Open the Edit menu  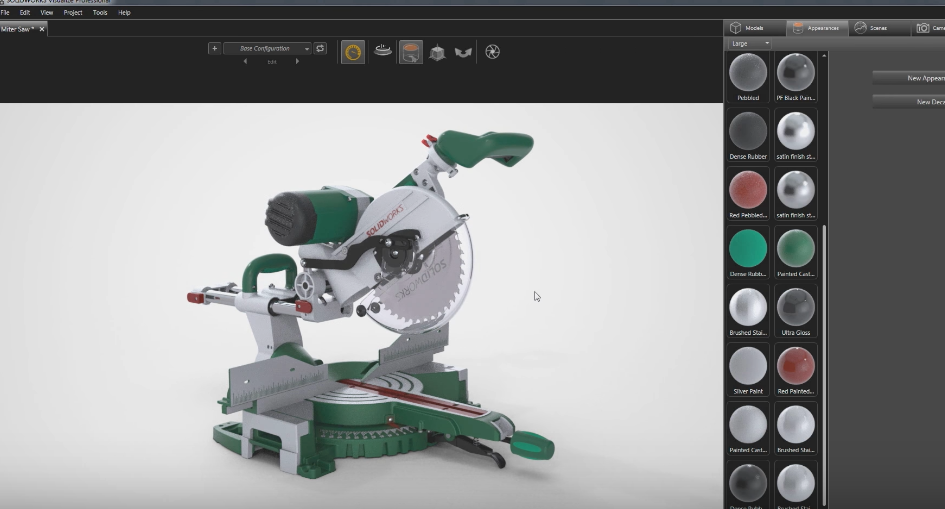click(25, 12)
